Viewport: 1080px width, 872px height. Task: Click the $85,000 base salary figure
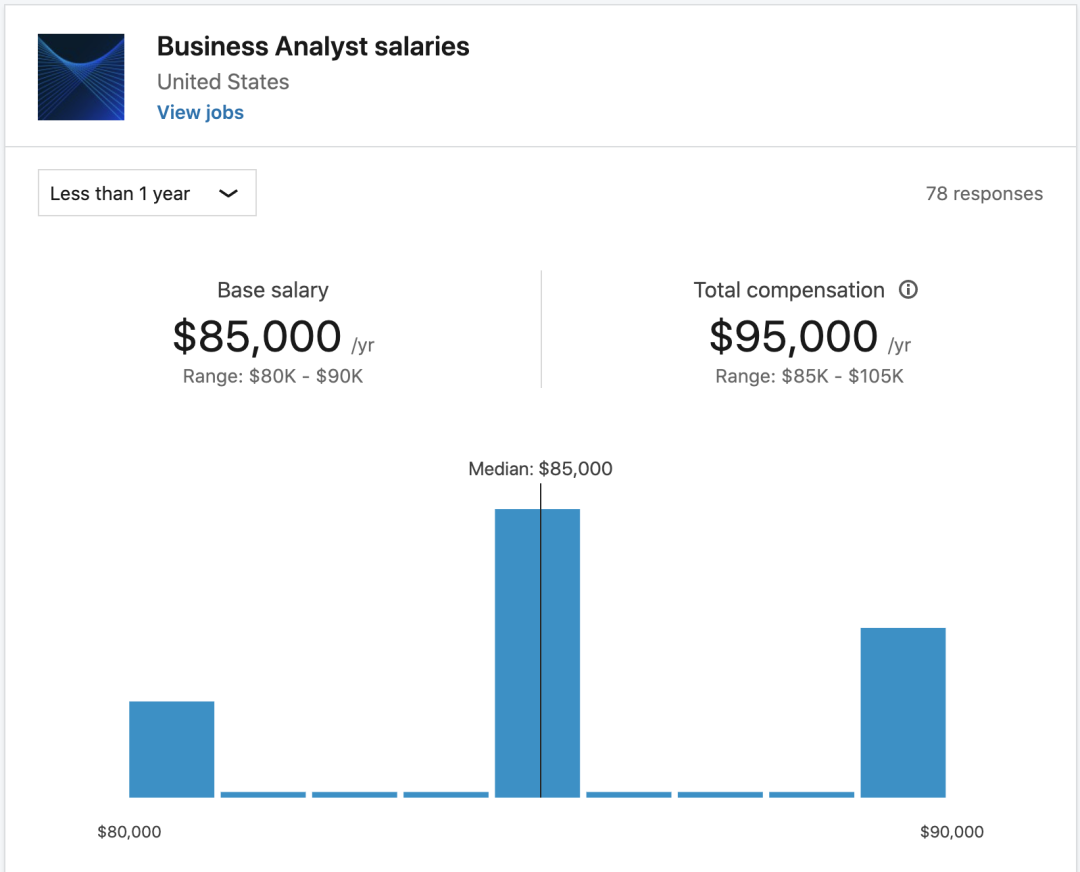coord(257,337)
